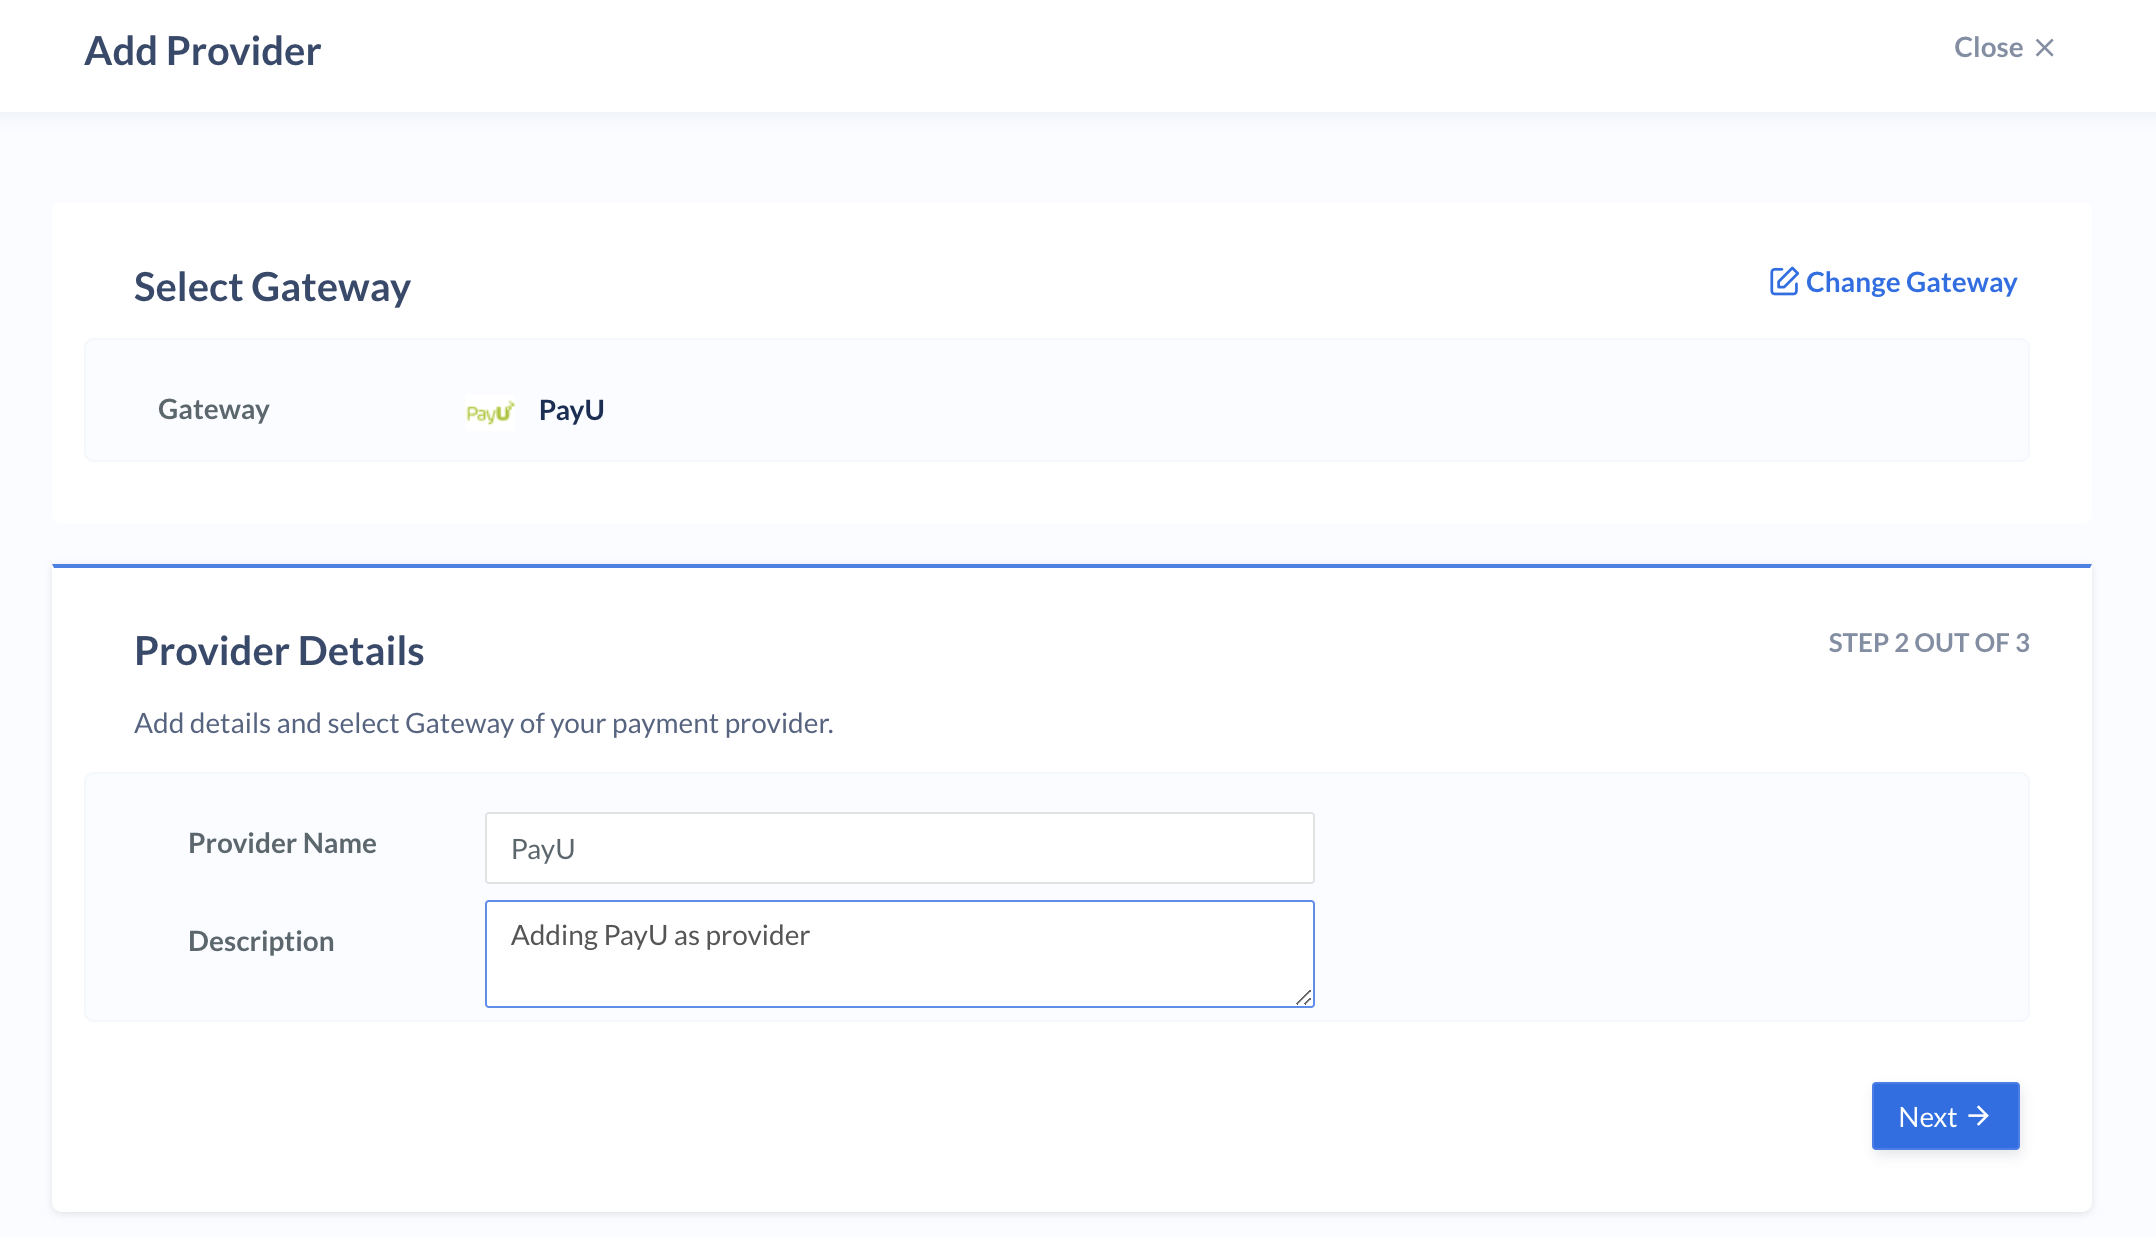Focus the Description text area
2156x1238 pixels.
point(899,954)
